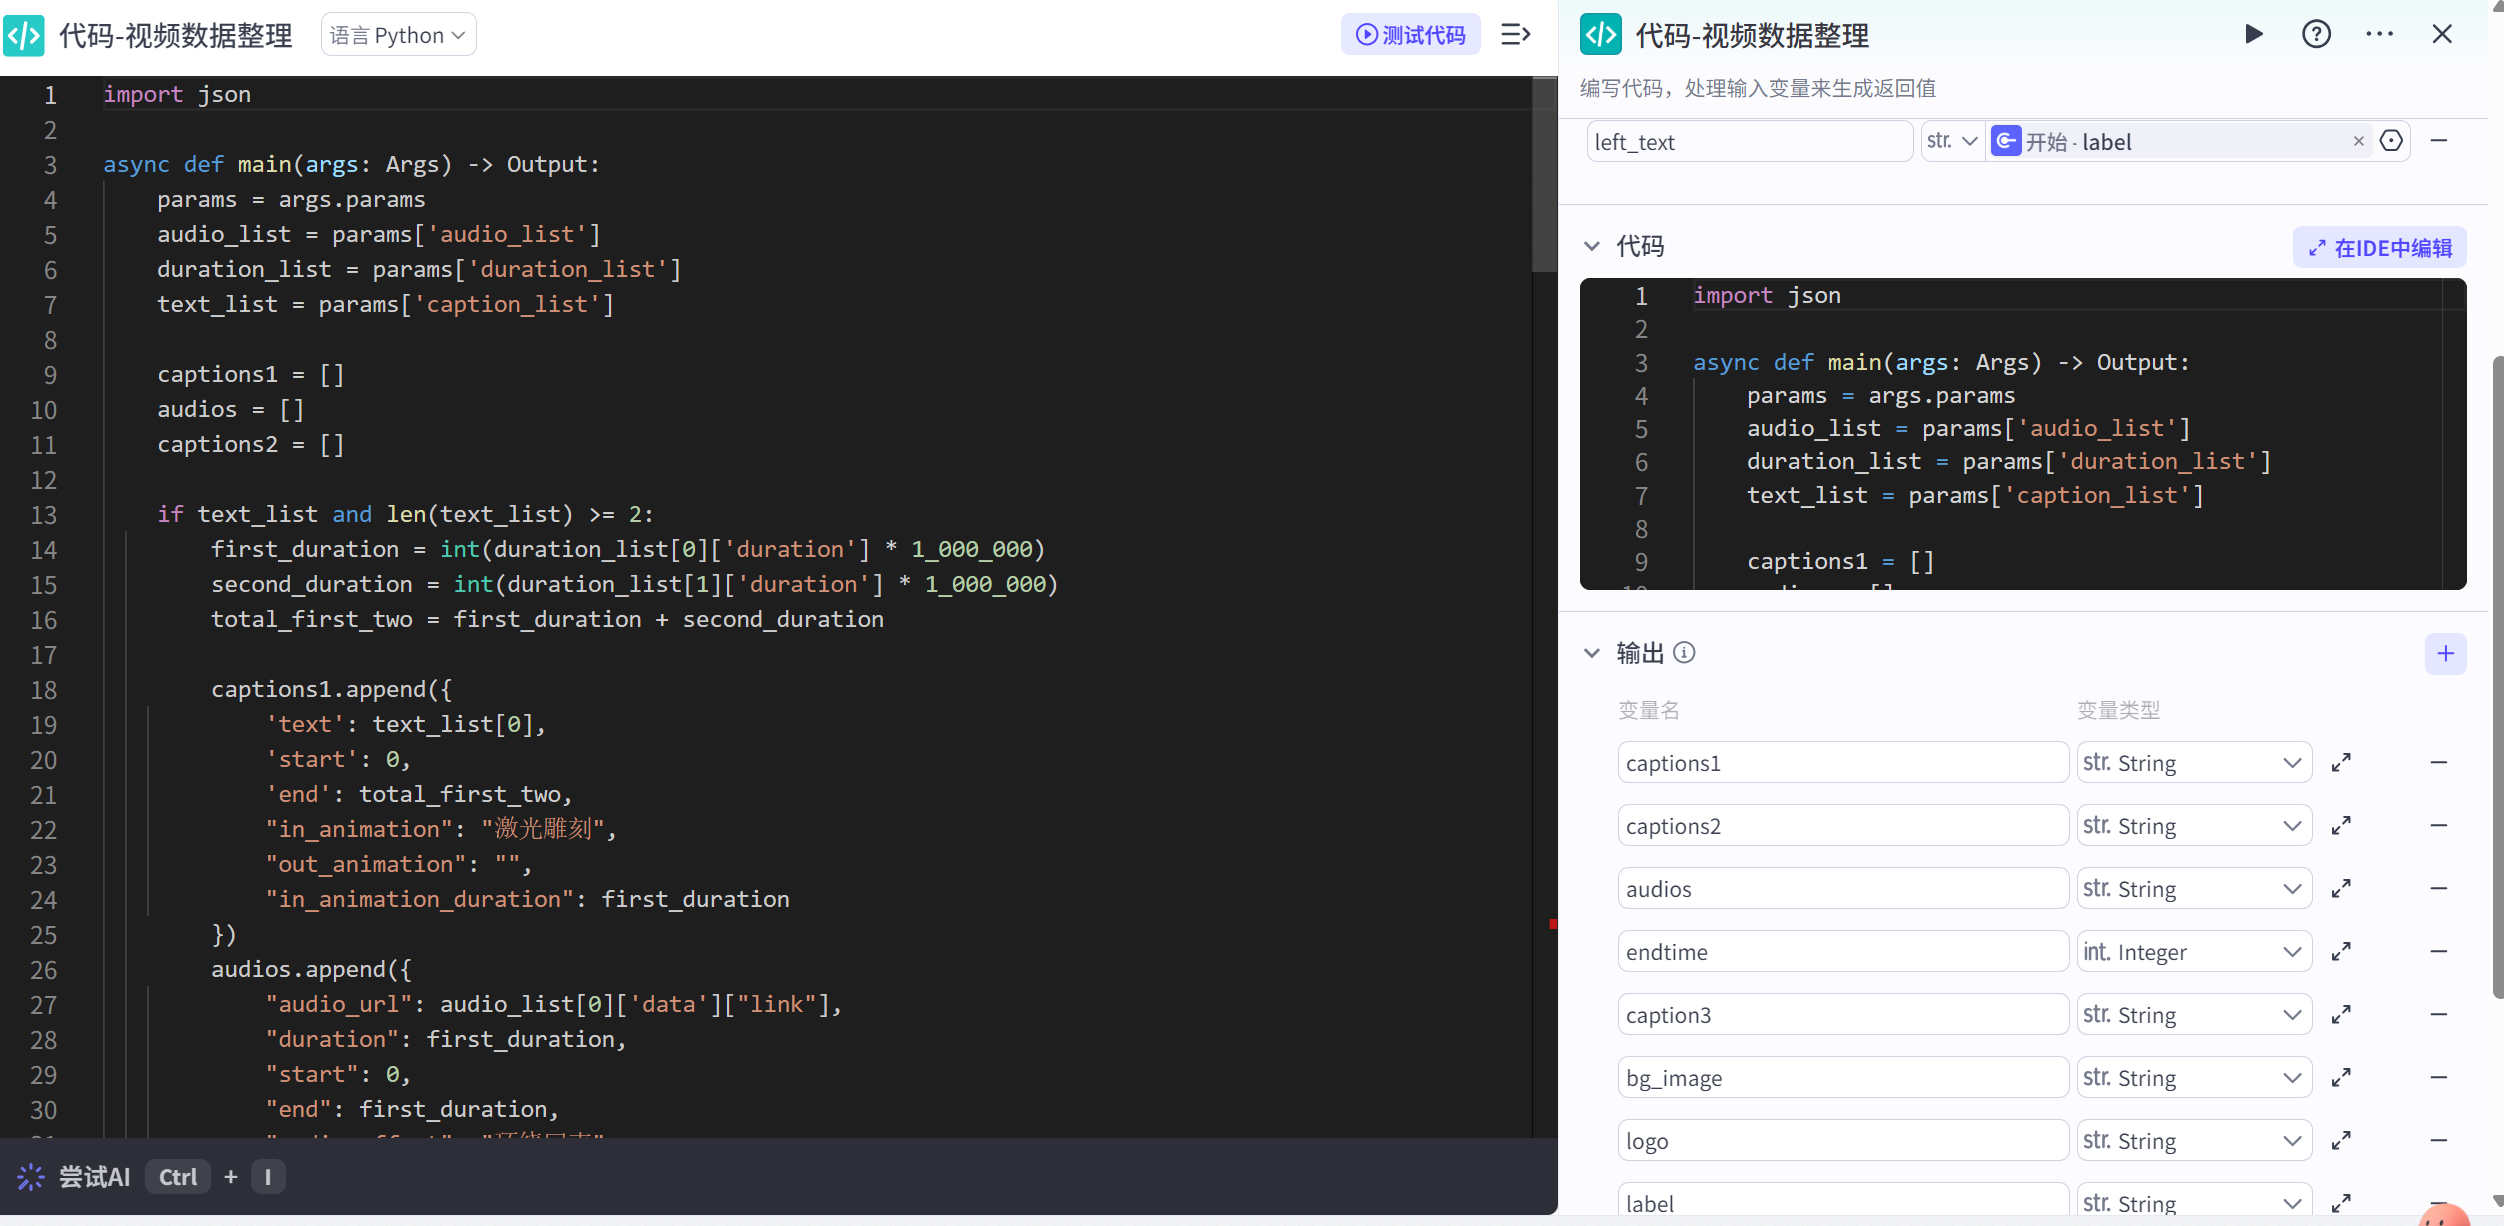Collapse the 输出 section
Screen dimensions: 2504x1226
click(1592, 653)
